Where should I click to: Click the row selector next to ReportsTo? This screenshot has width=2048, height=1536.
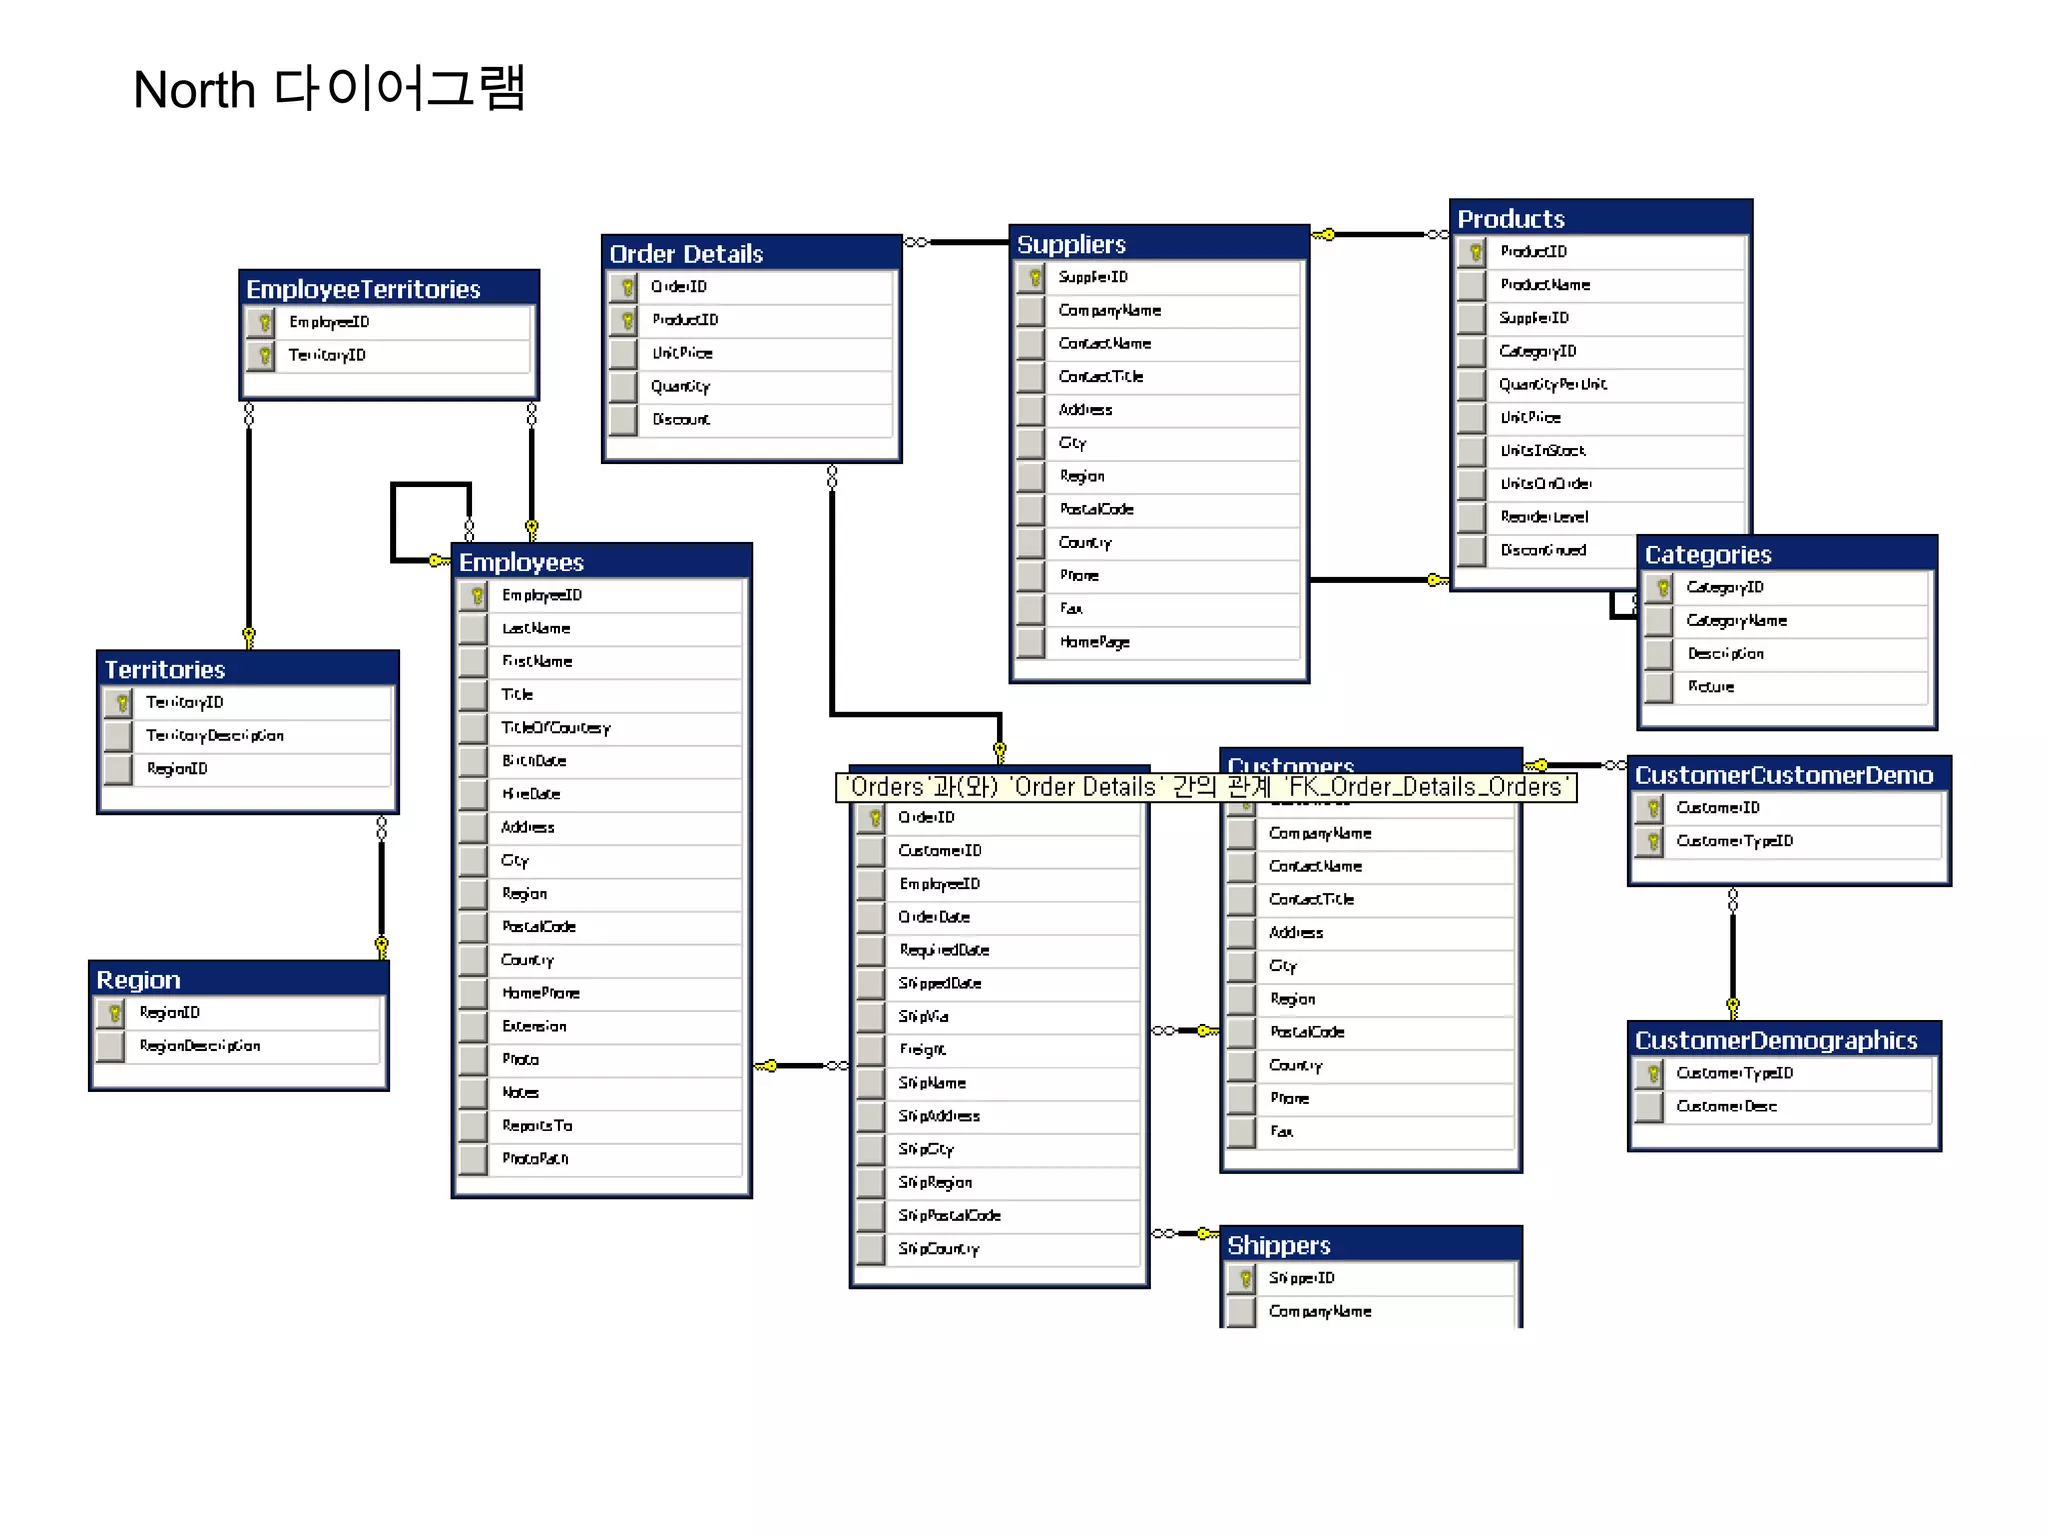point(473,1126)
